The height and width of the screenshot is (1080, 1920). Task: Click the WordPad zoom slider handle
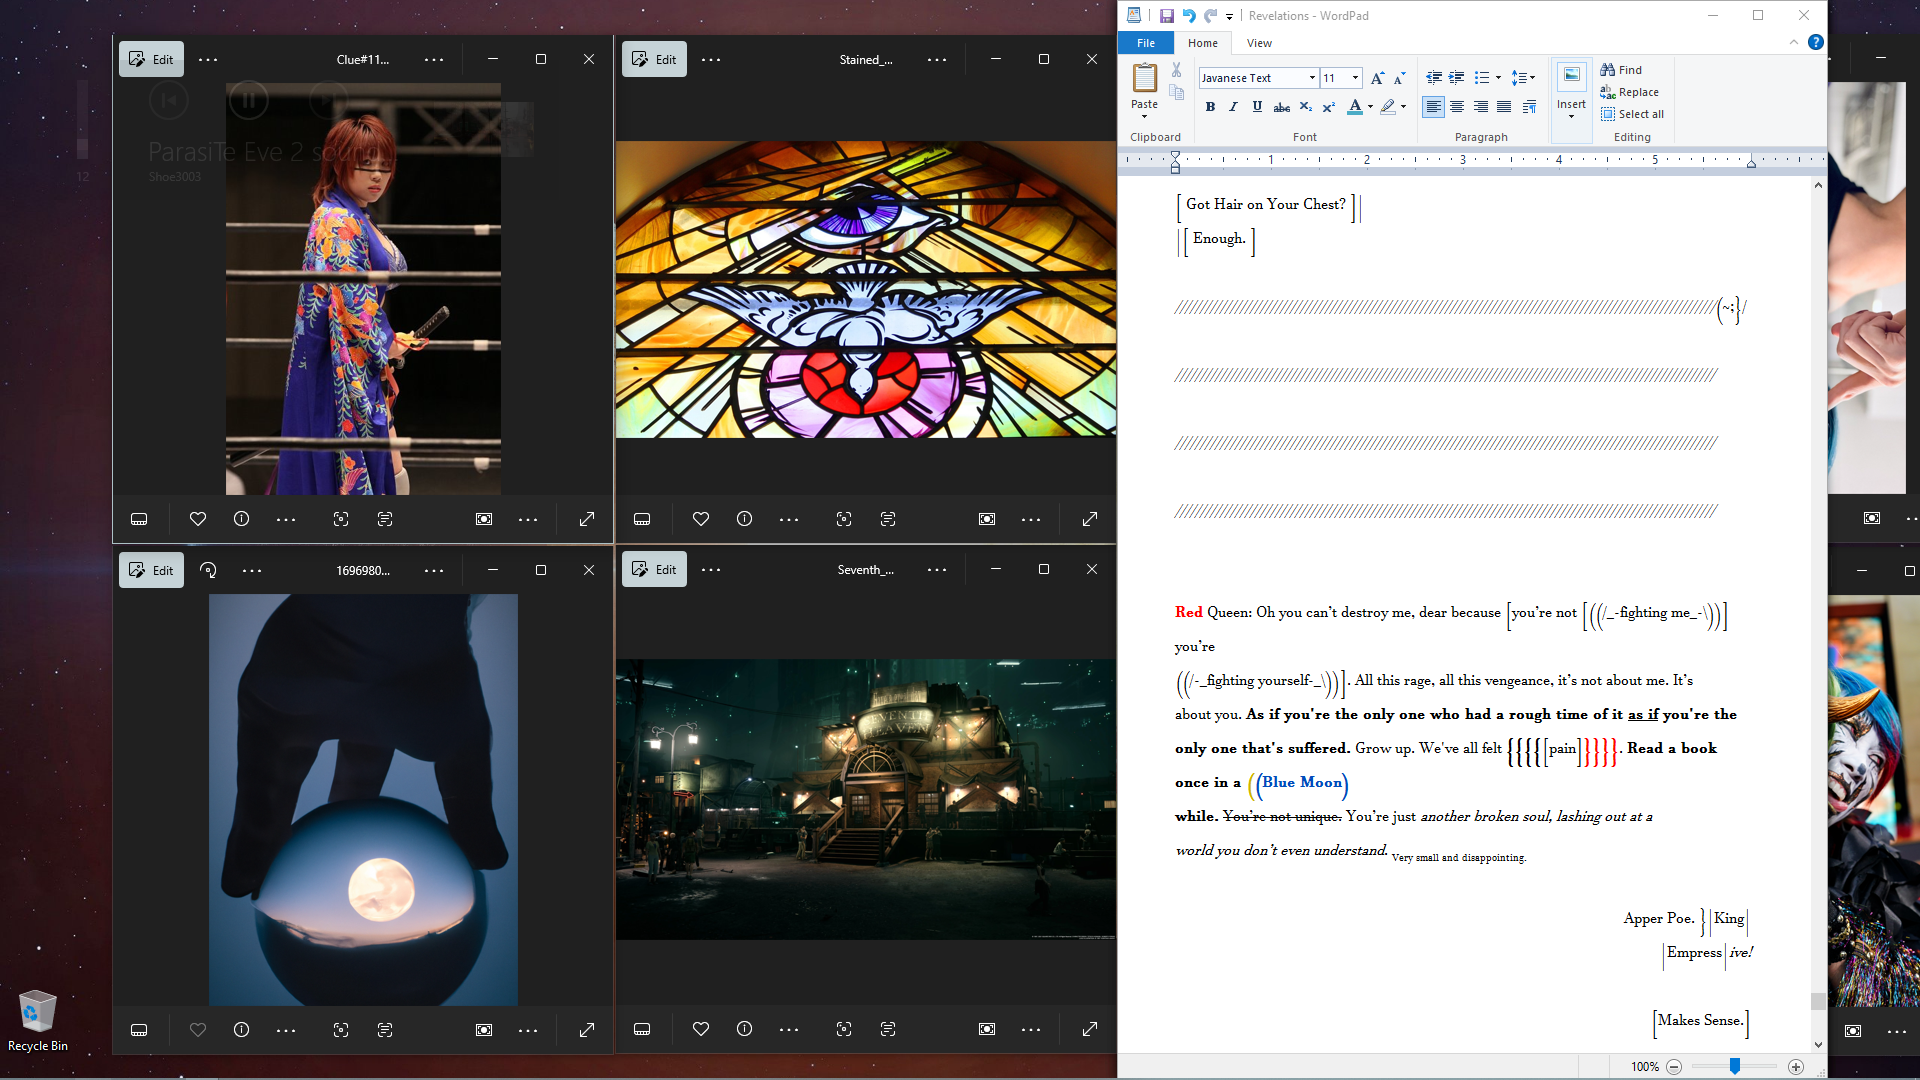(1735, 1067)
